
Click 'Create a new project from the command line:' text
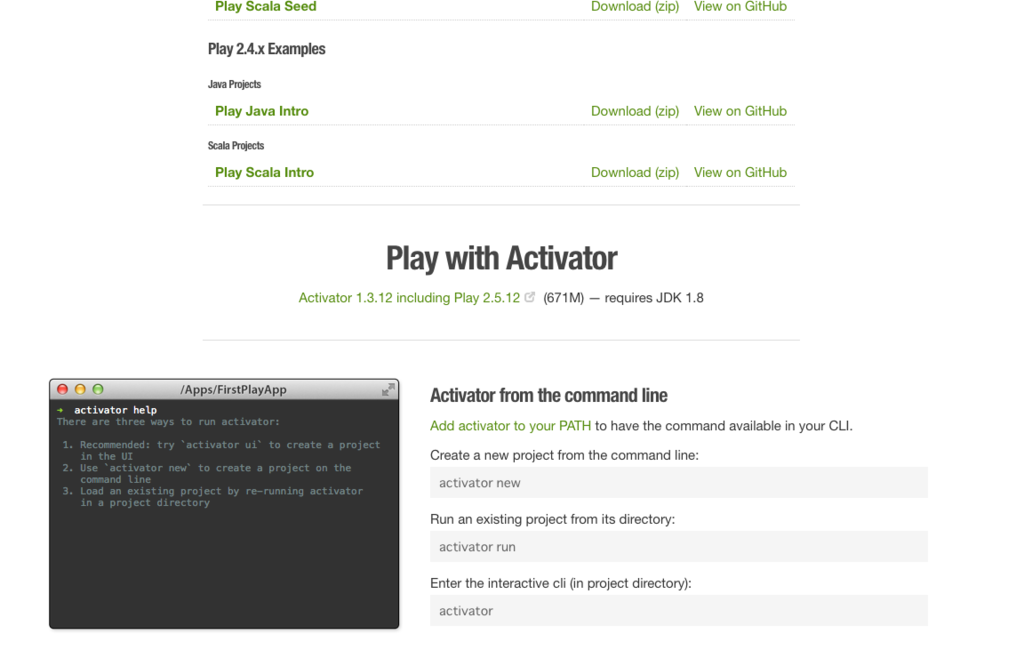click(564, 455)
